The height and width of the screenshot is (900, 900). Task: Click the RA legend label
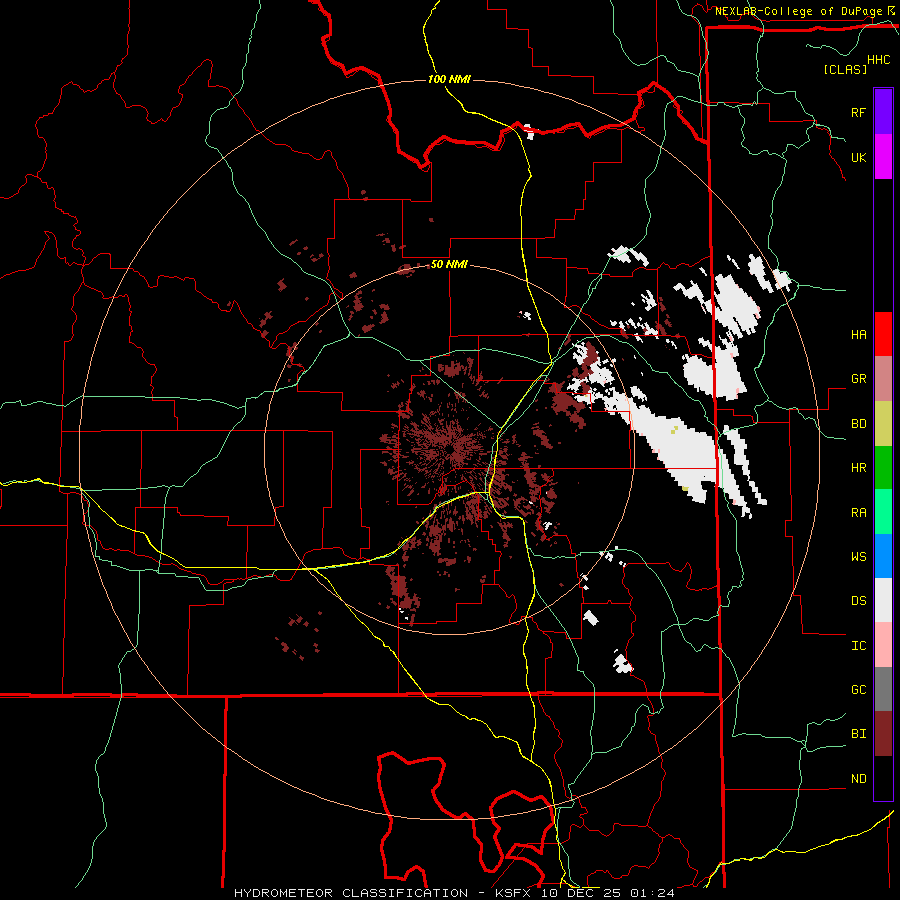pyautogui.click(x=858, y=512)
